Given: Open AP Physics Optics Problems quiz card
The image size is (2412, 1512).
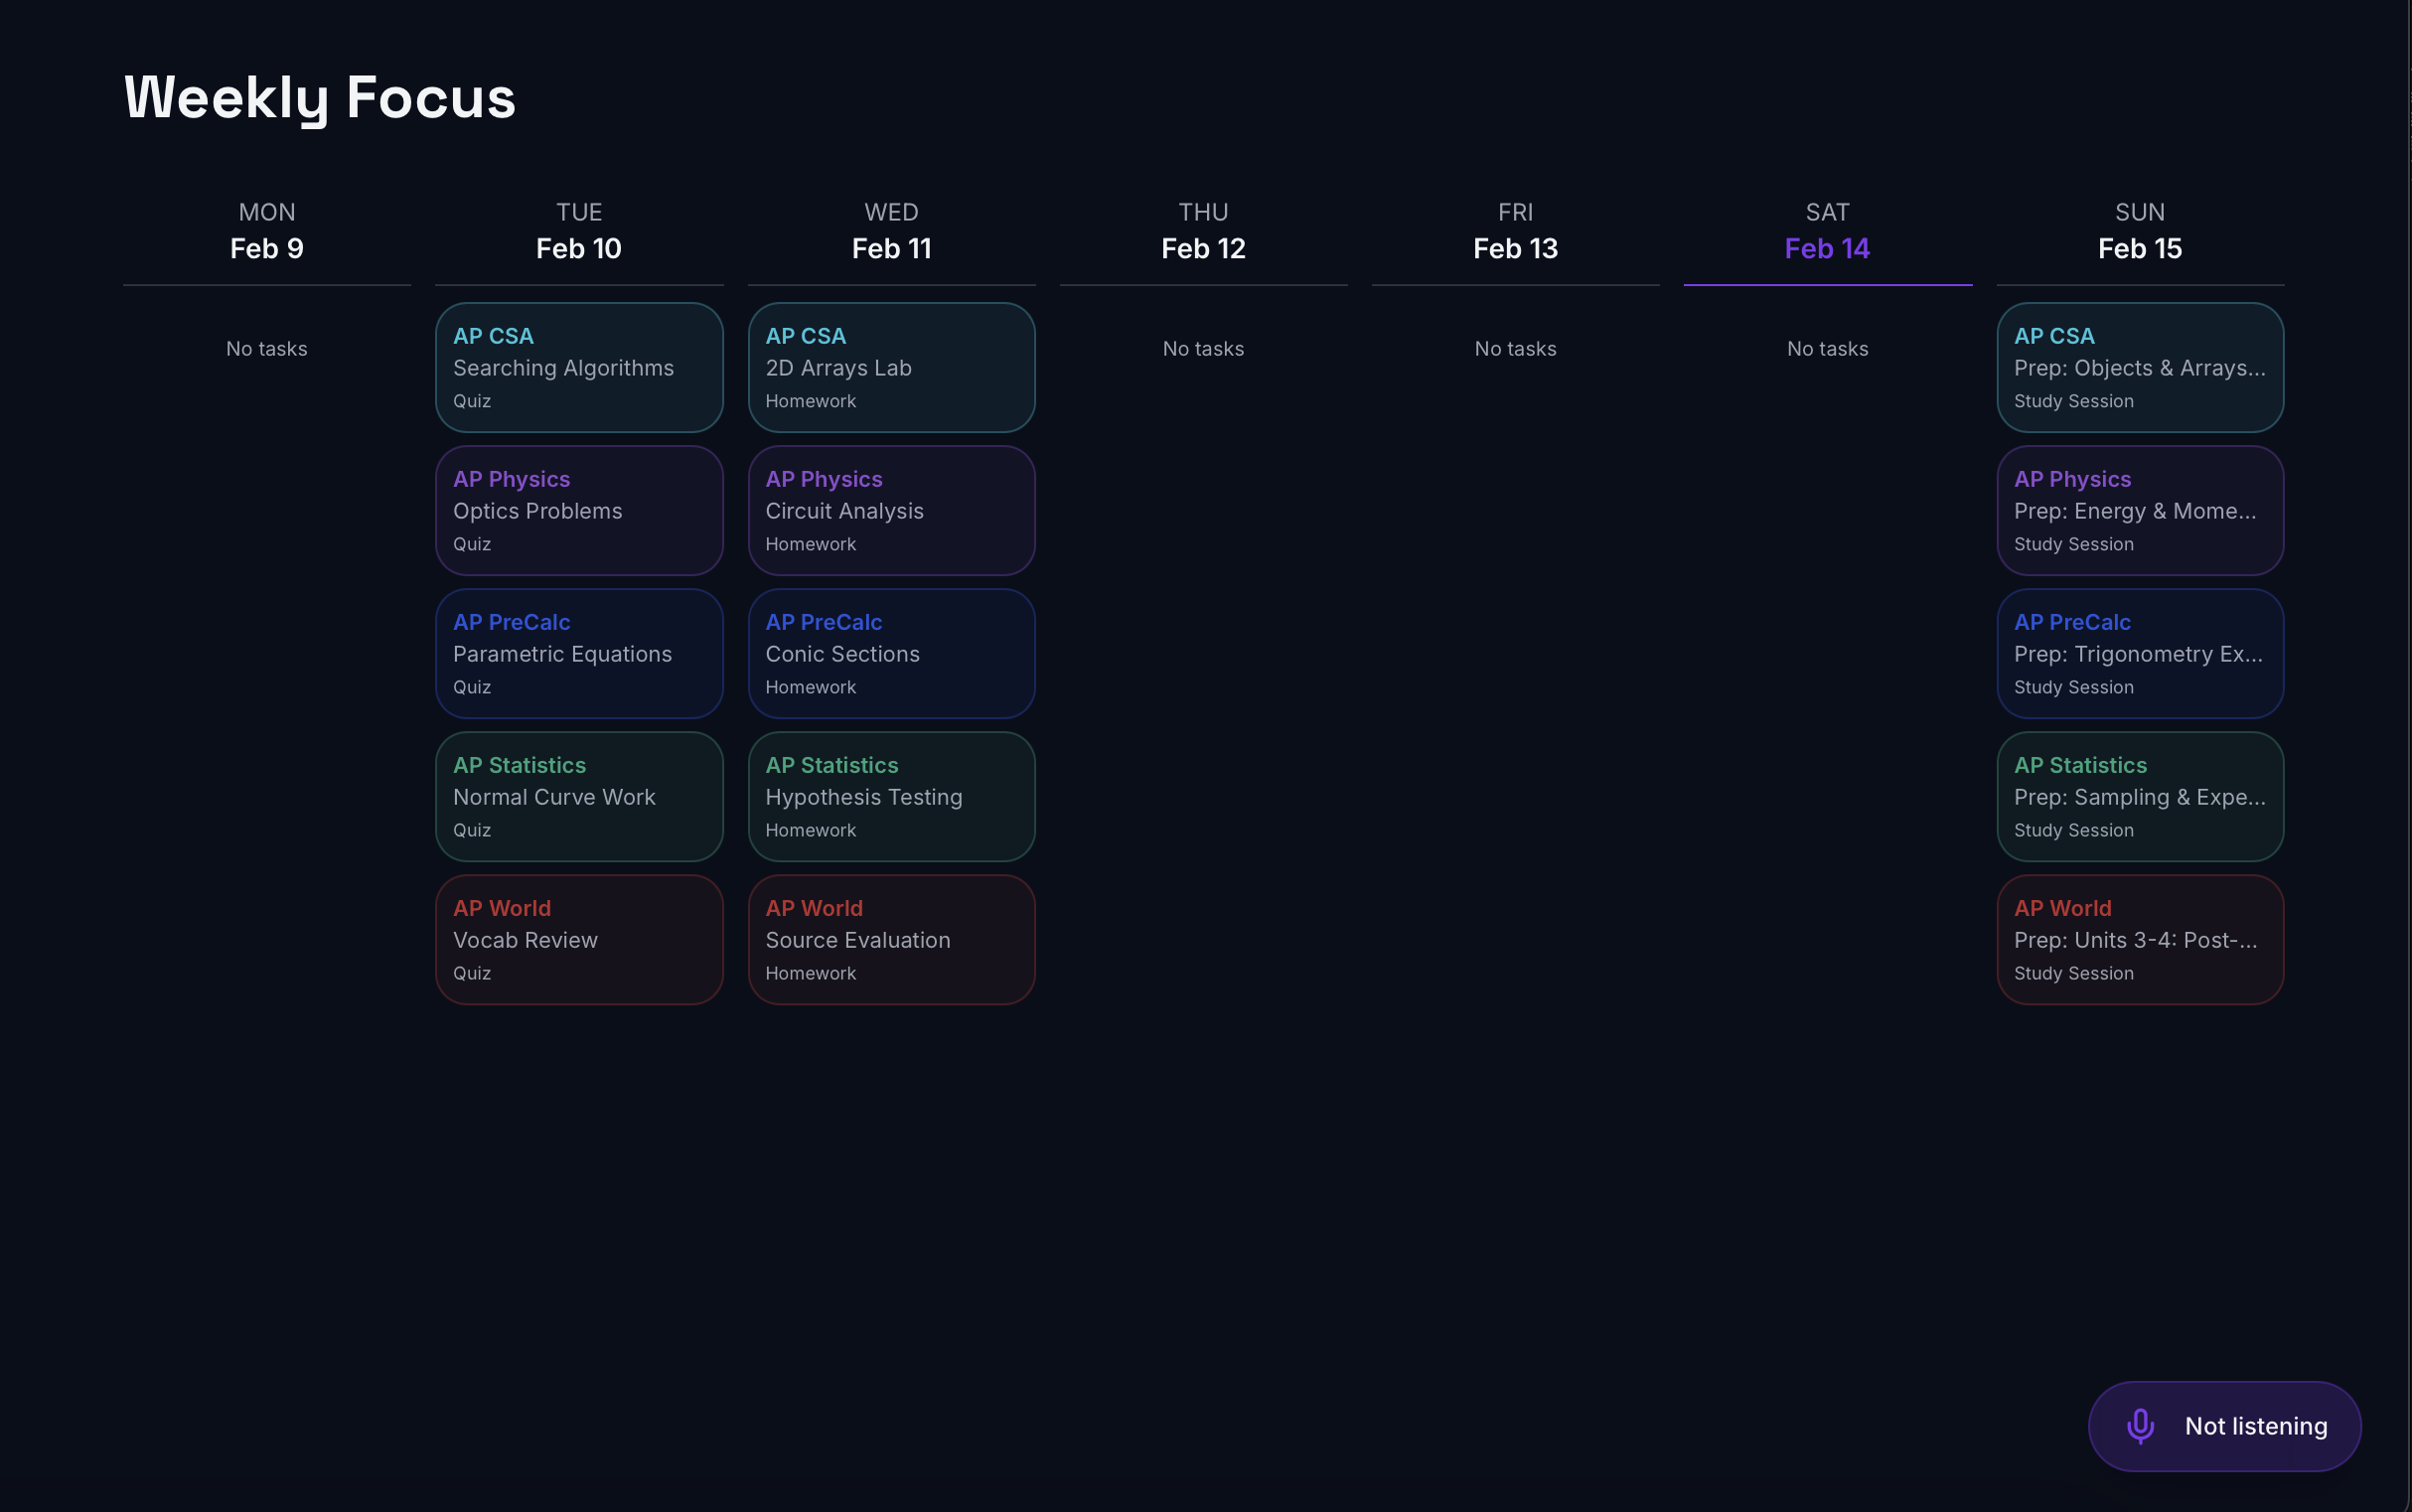Looking at the screenshot, I should pyautogui.click(x=579, y=511).
